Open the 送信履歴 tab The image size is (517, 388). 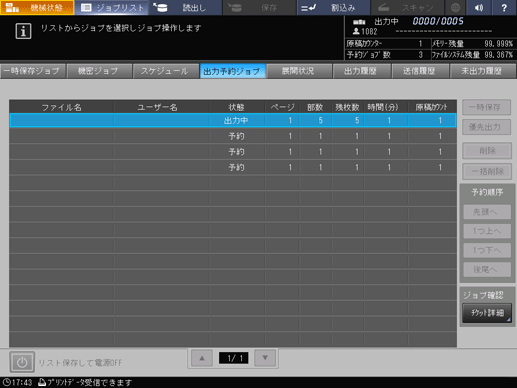[420, 71]
